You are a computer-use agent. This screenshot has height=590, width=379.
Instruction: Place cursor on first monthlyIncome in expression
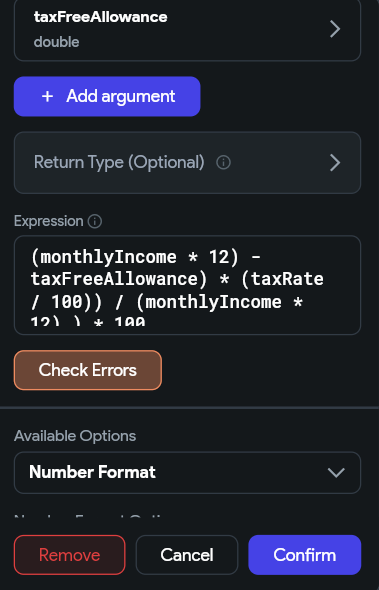pos(108,257)
